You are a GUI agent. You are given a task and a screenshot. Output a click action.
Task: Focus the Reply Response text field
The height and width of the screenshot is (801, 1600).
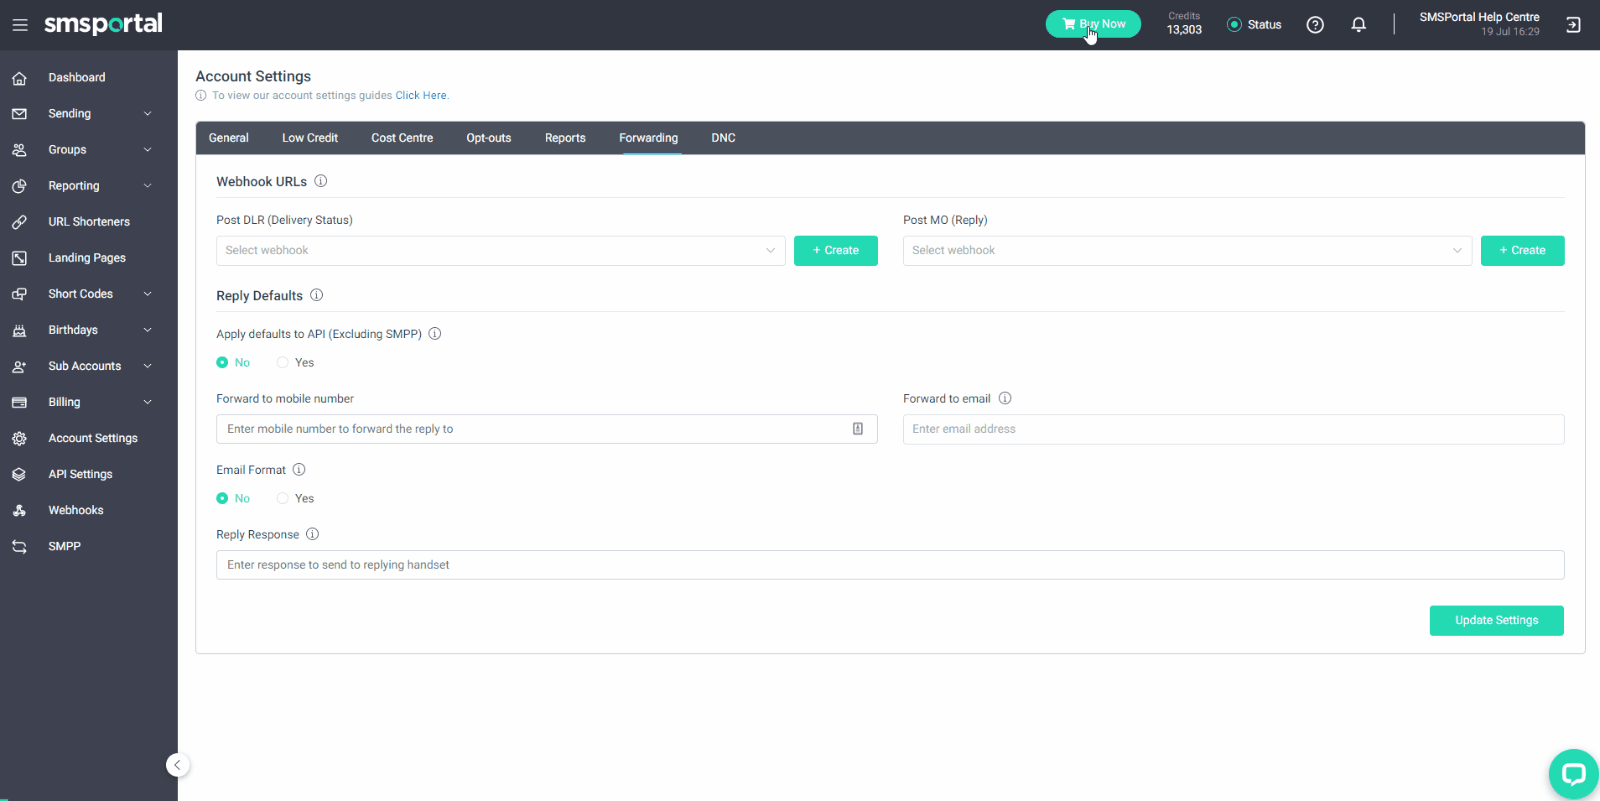pyautogui.click(x=890, y=565)
